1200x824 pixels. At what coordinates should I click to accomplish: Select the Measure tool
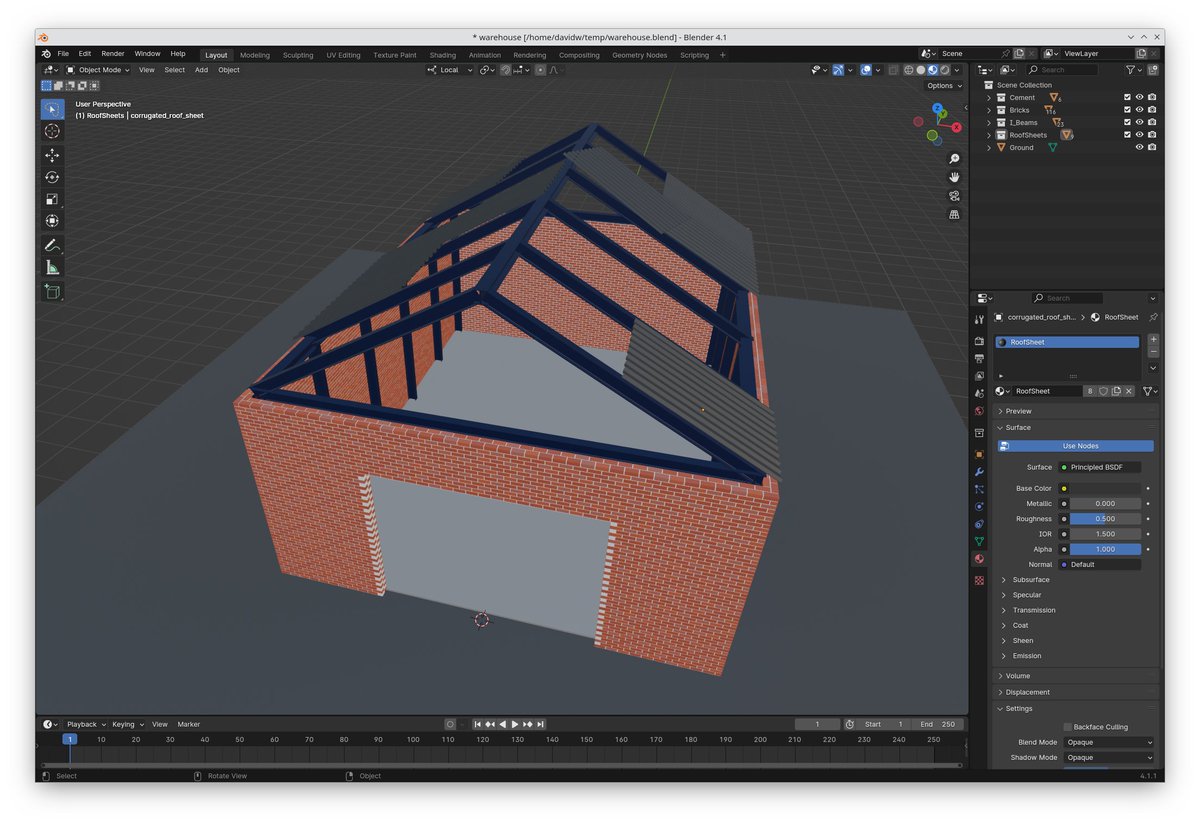click(52, 267)
